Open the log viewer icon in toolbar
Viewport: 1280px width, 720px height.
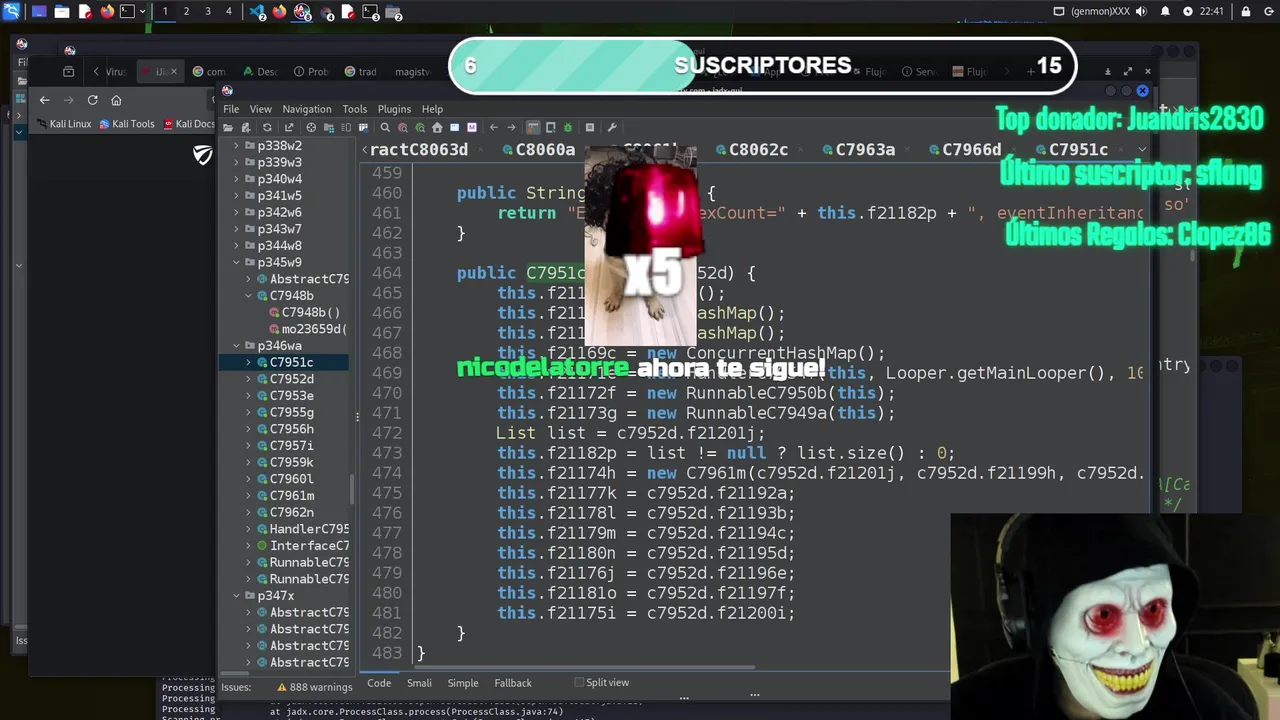[590, 127]
